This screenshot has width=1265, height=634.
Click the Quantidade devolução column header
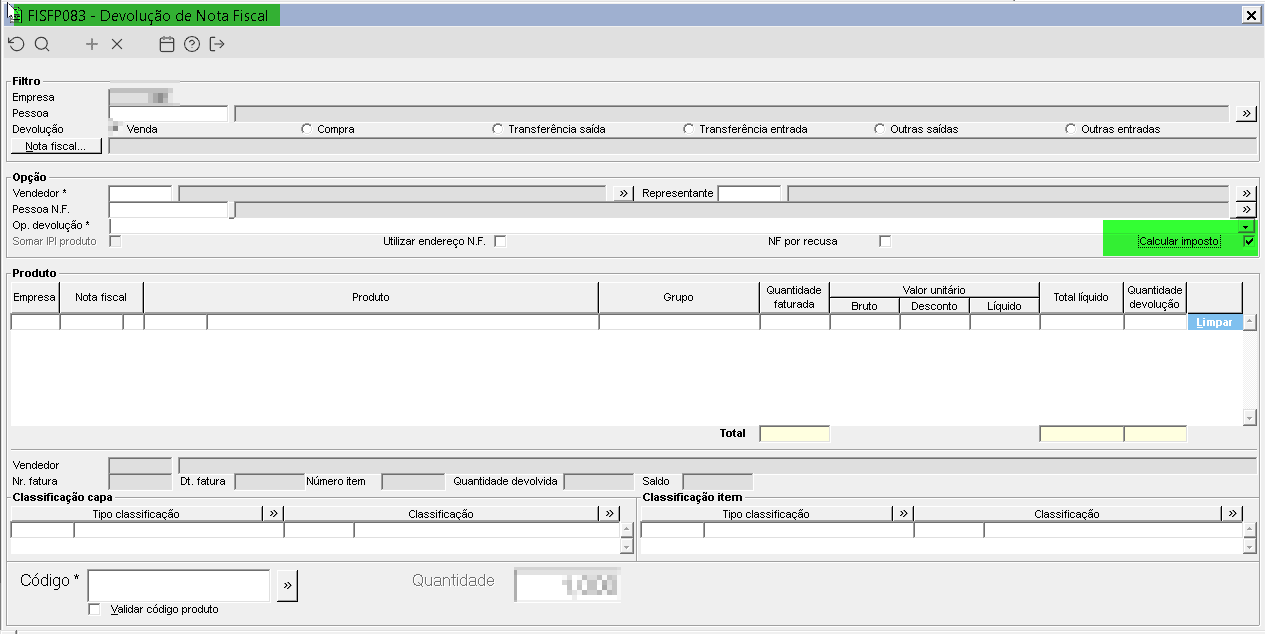(x=1155, y=297)
